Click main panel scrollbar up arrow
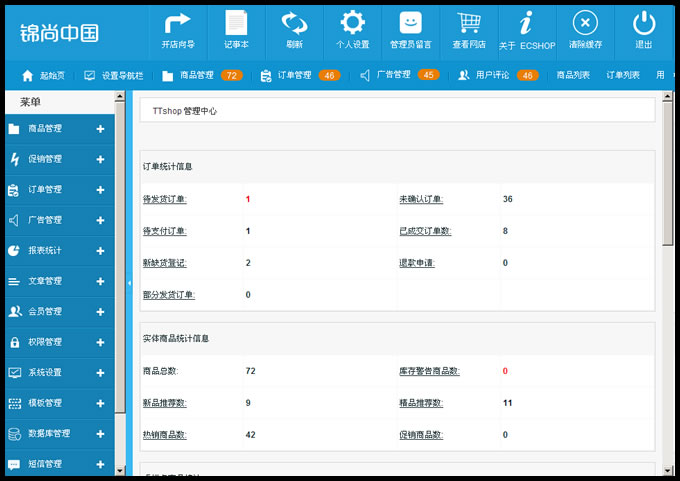This screenshot has height=481, width=680. (x=667, y=96)
